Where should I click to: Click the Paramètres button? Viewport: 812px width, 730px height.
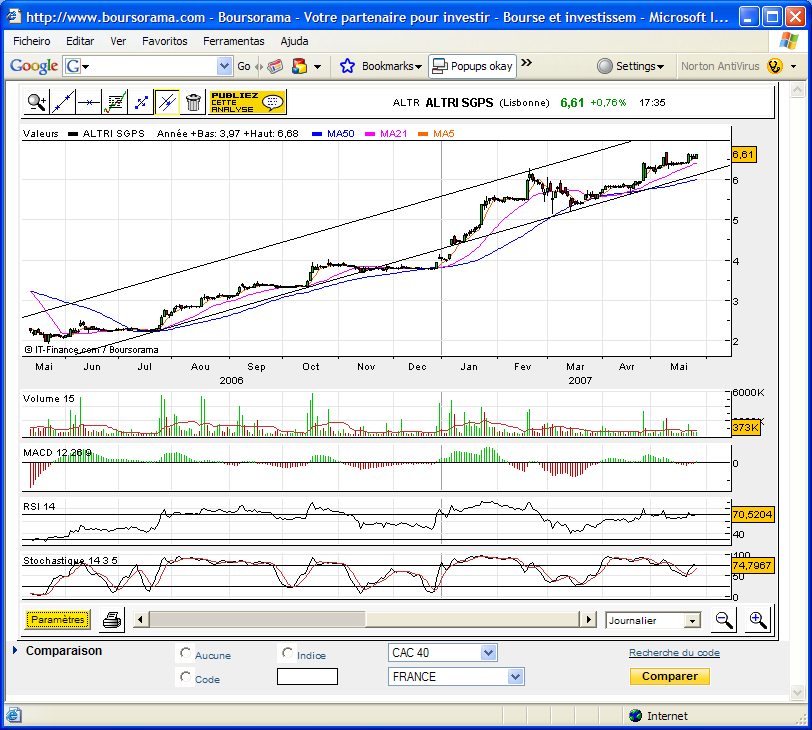[58, 620]
